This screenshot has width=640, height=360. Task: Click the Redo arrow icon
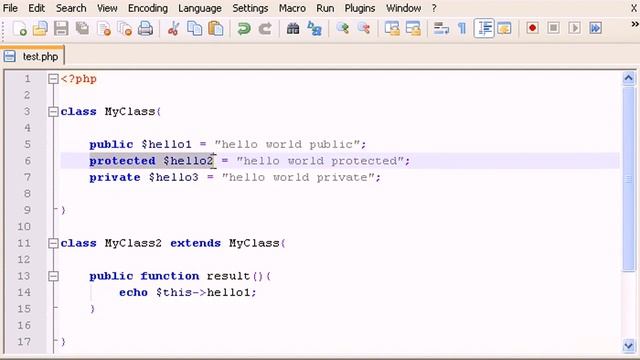265,29
